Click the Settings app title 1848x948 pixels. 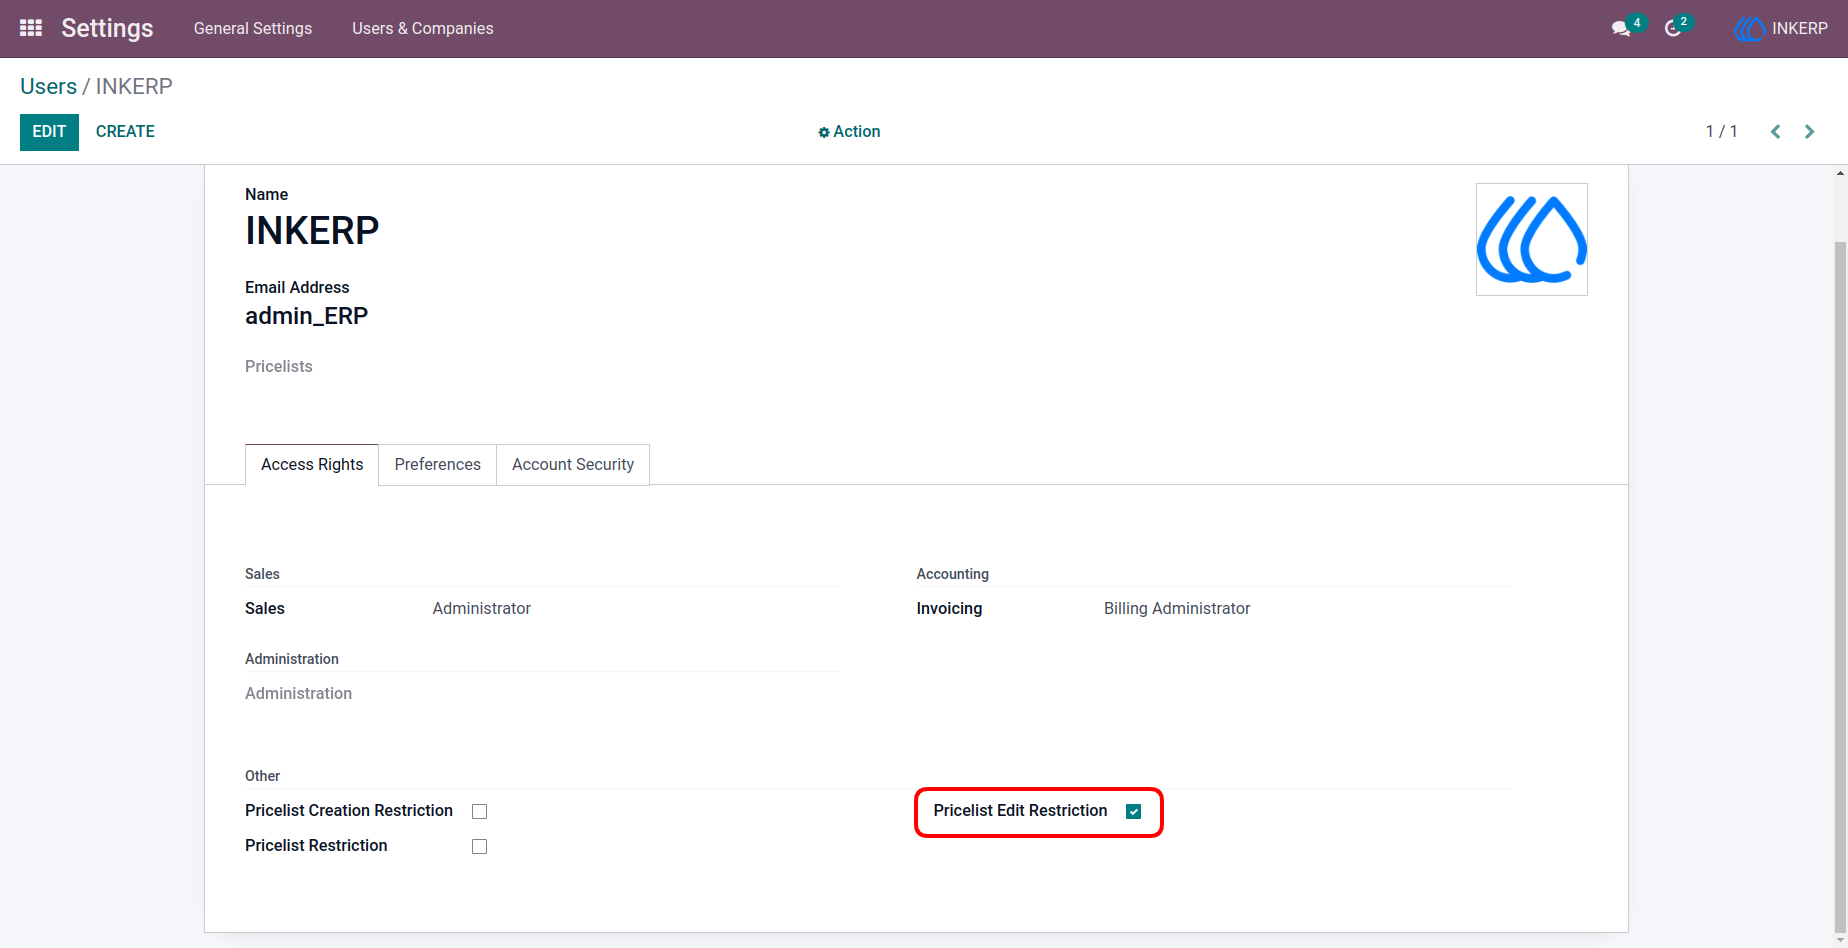pyautogui.click(x=107, y=28)
